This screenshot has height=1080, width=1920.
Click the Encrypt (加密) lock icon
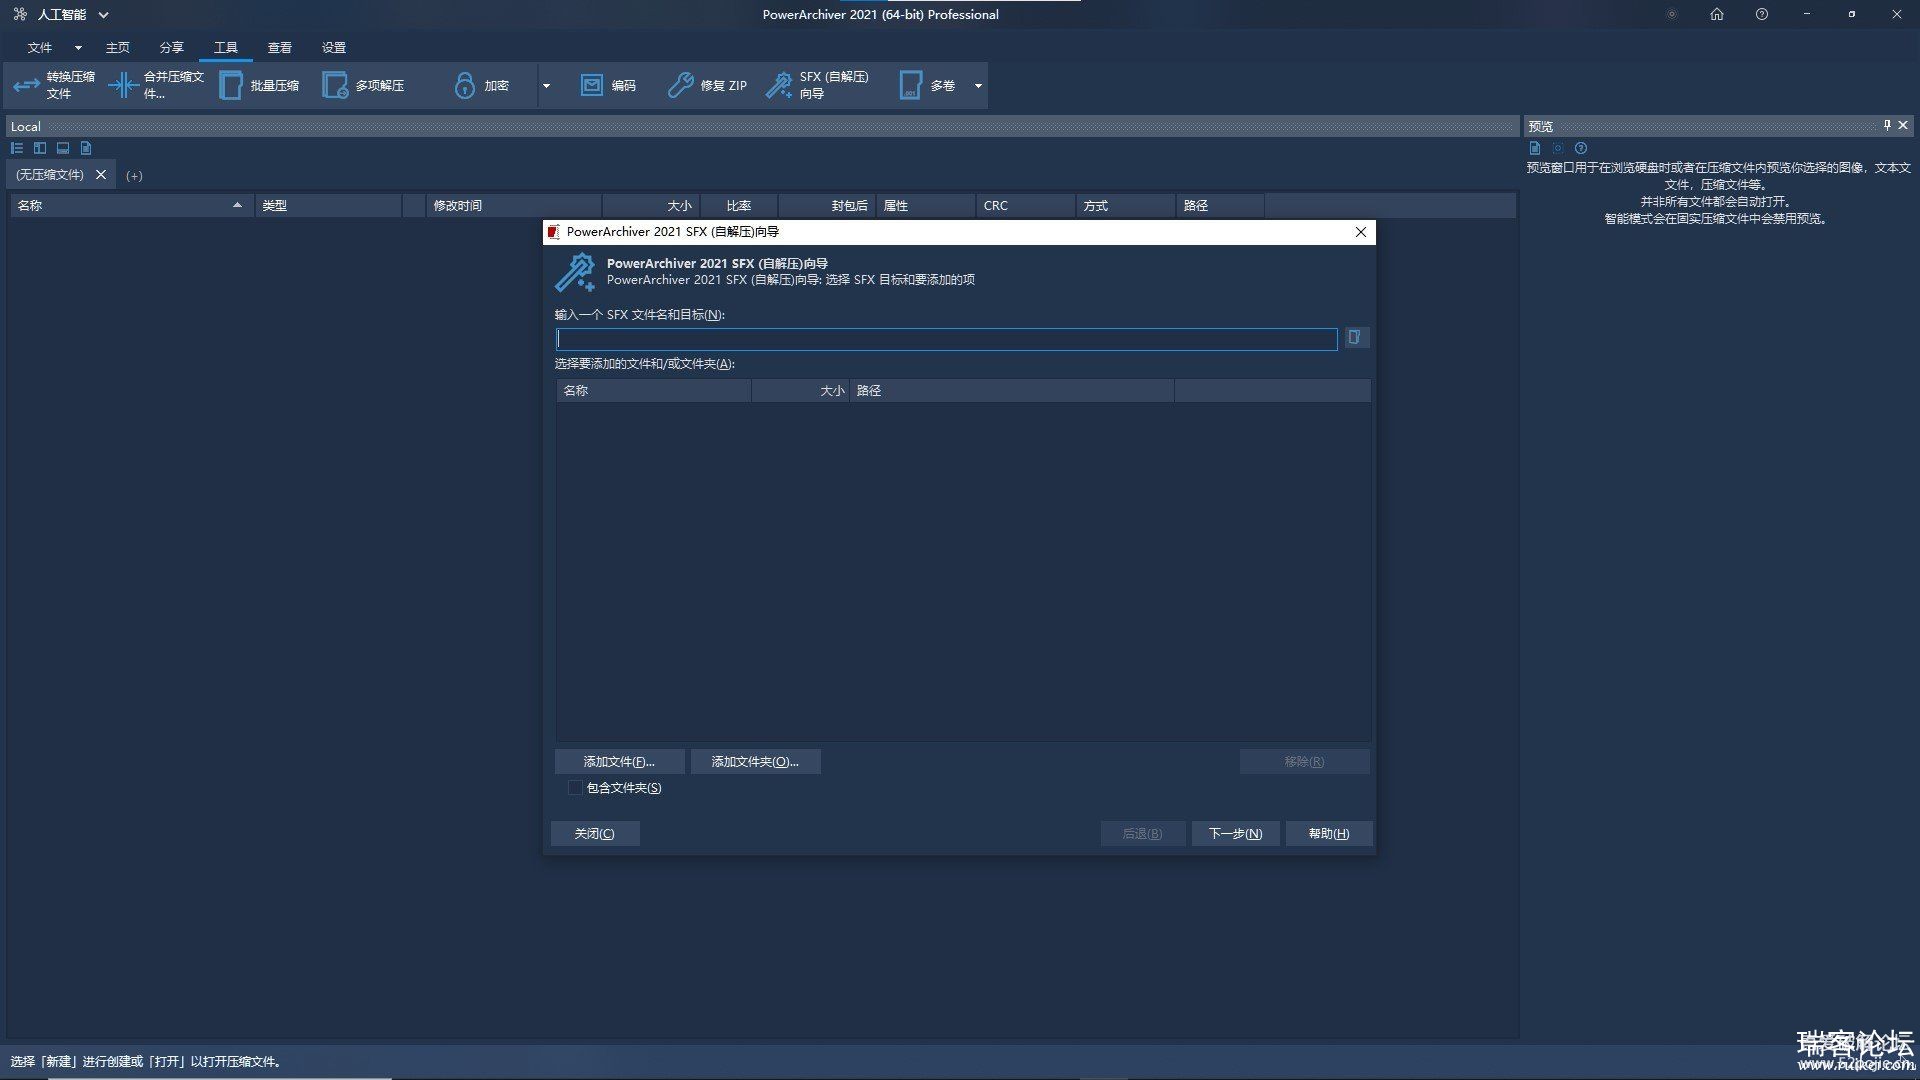point(464,86)
